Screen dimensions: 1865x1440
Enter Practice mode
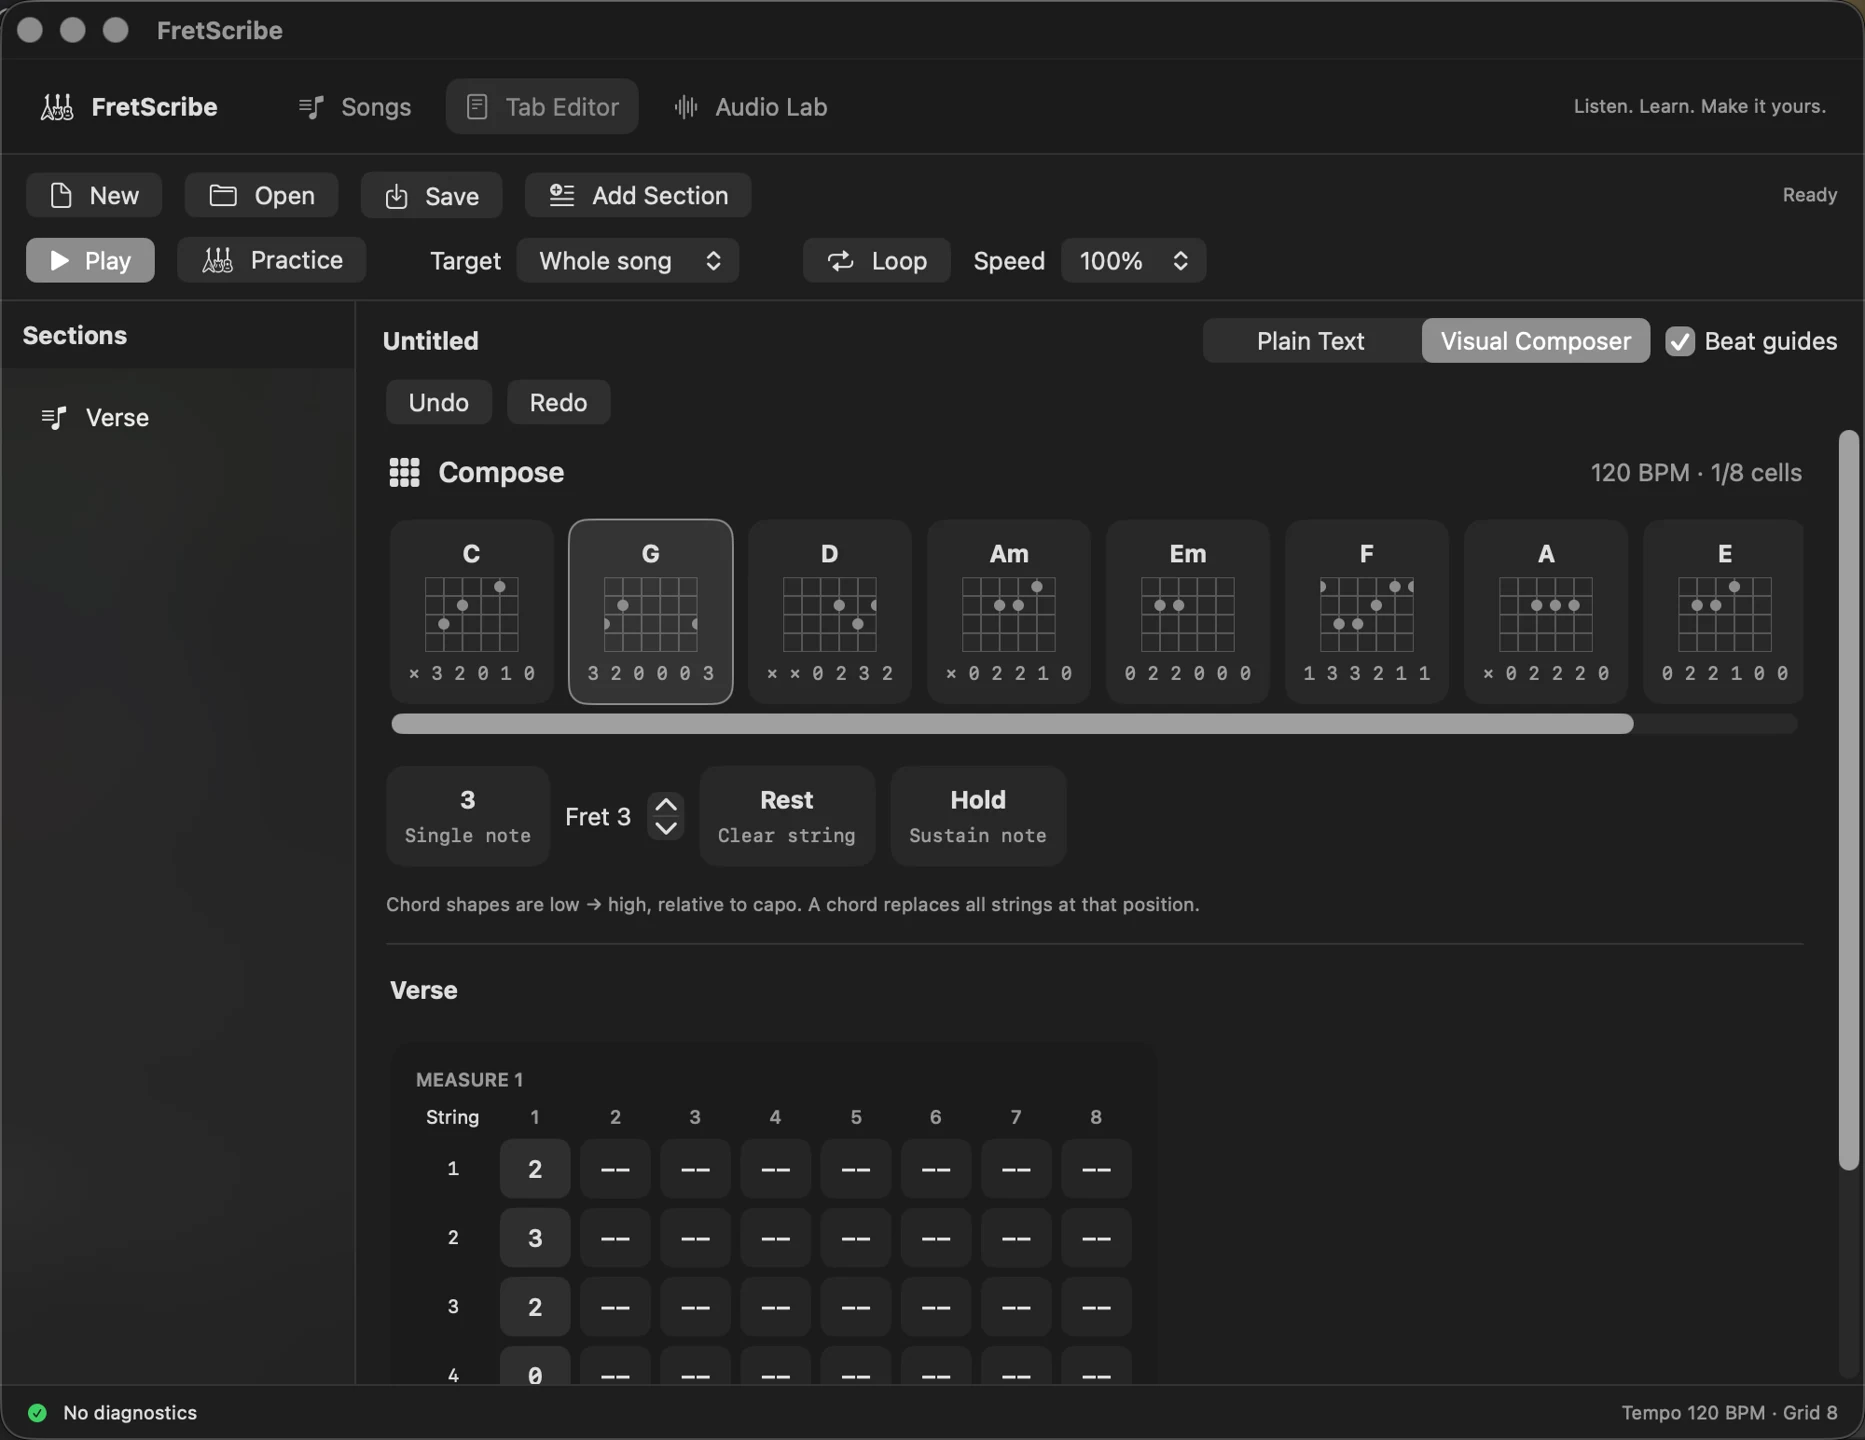[x=272, y=260]
